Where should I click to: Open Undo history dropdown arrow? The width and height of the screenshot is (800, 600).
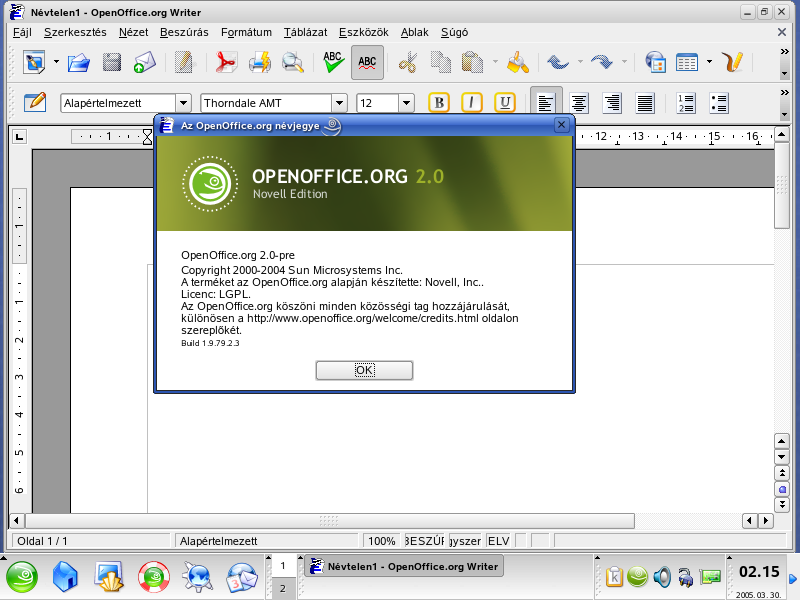(x=580, y=62)
